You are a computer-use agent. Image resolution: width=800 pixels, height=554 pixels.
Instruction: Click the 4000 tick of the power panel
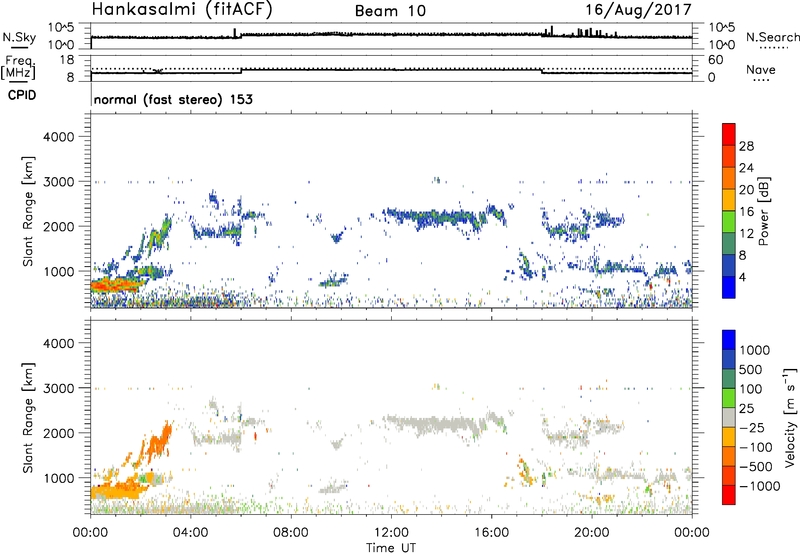(59, 137)
